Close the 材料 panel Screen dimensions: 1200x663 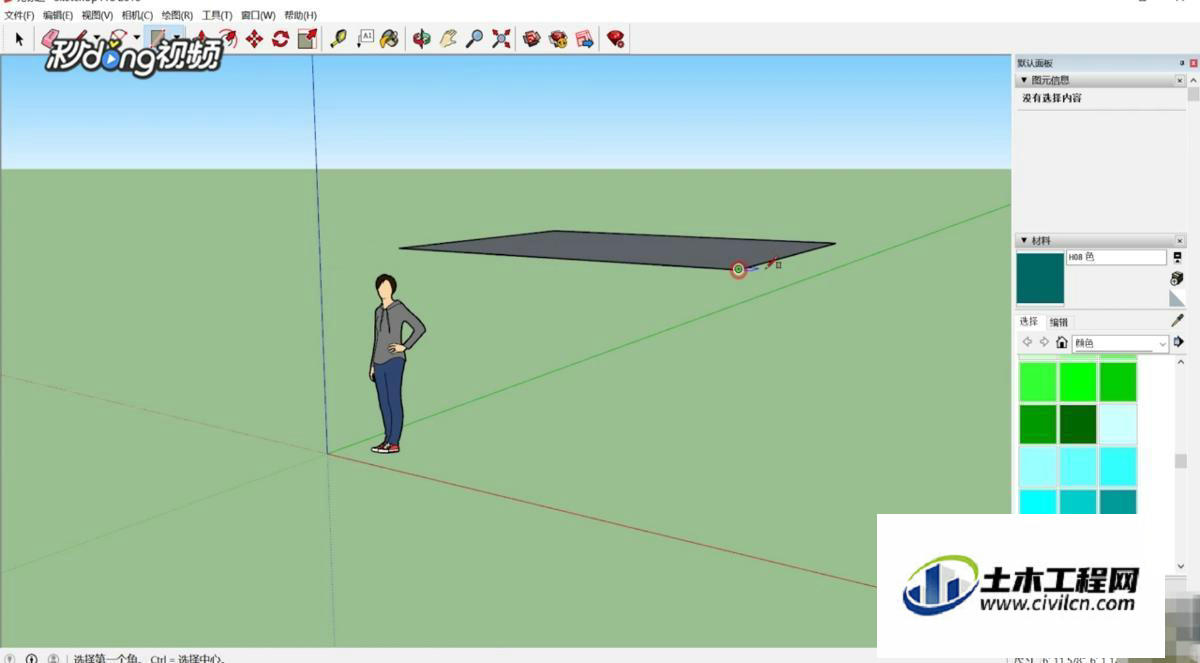[x=1180, y=241]
